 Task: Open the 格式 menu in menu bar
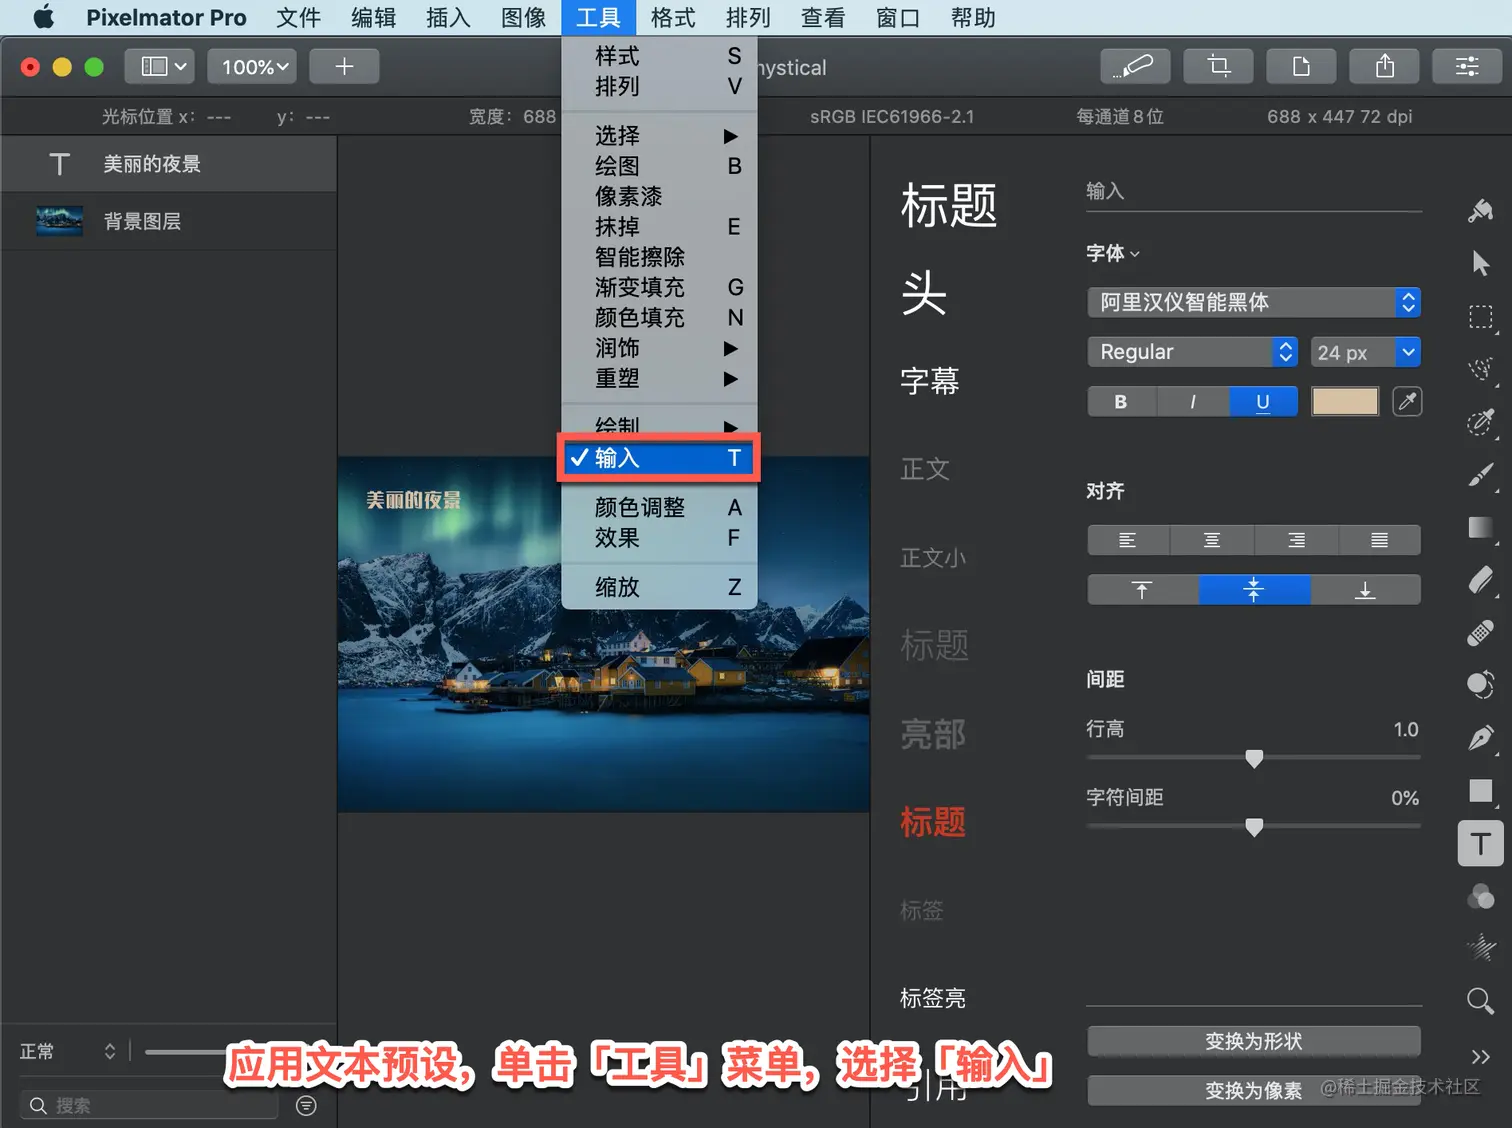[x=673, y=17]
